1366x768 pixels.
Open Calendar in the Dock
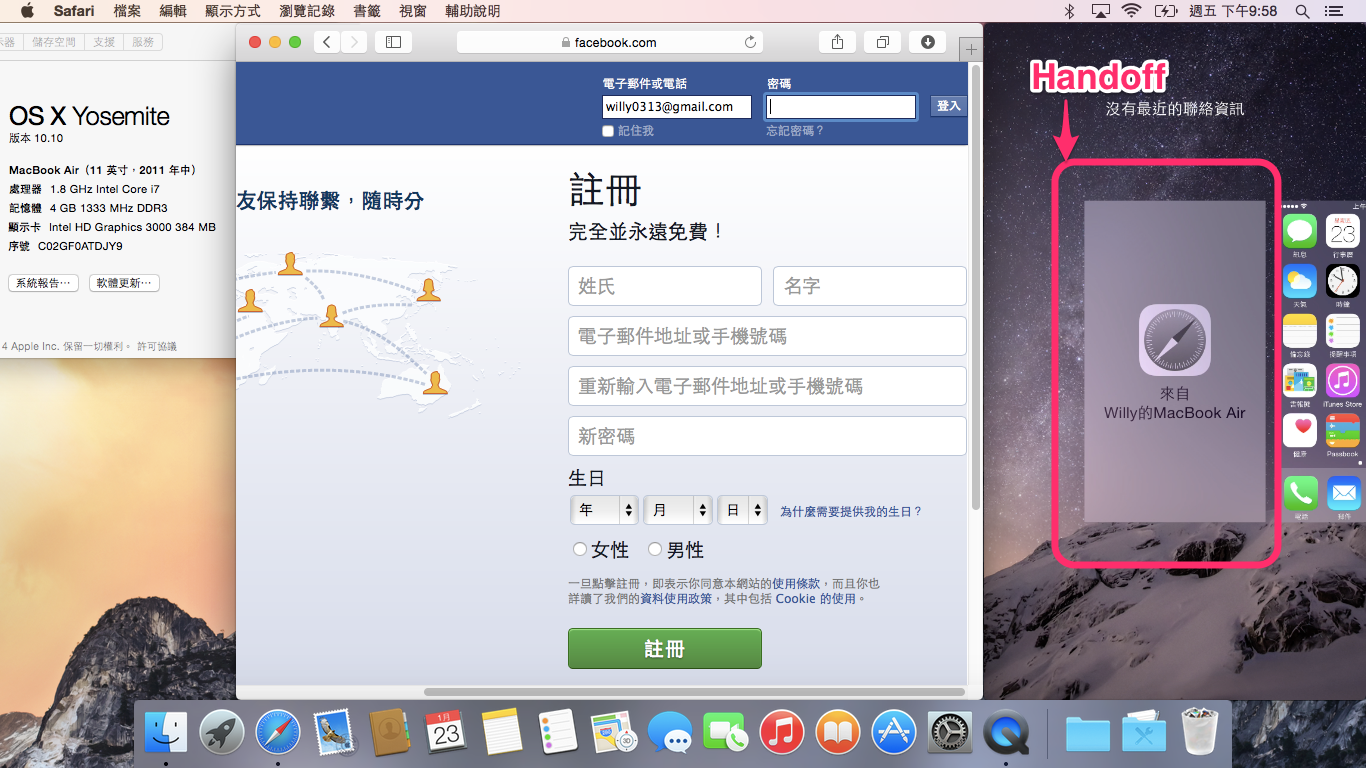pyautogui.click(x=446, y=732)
